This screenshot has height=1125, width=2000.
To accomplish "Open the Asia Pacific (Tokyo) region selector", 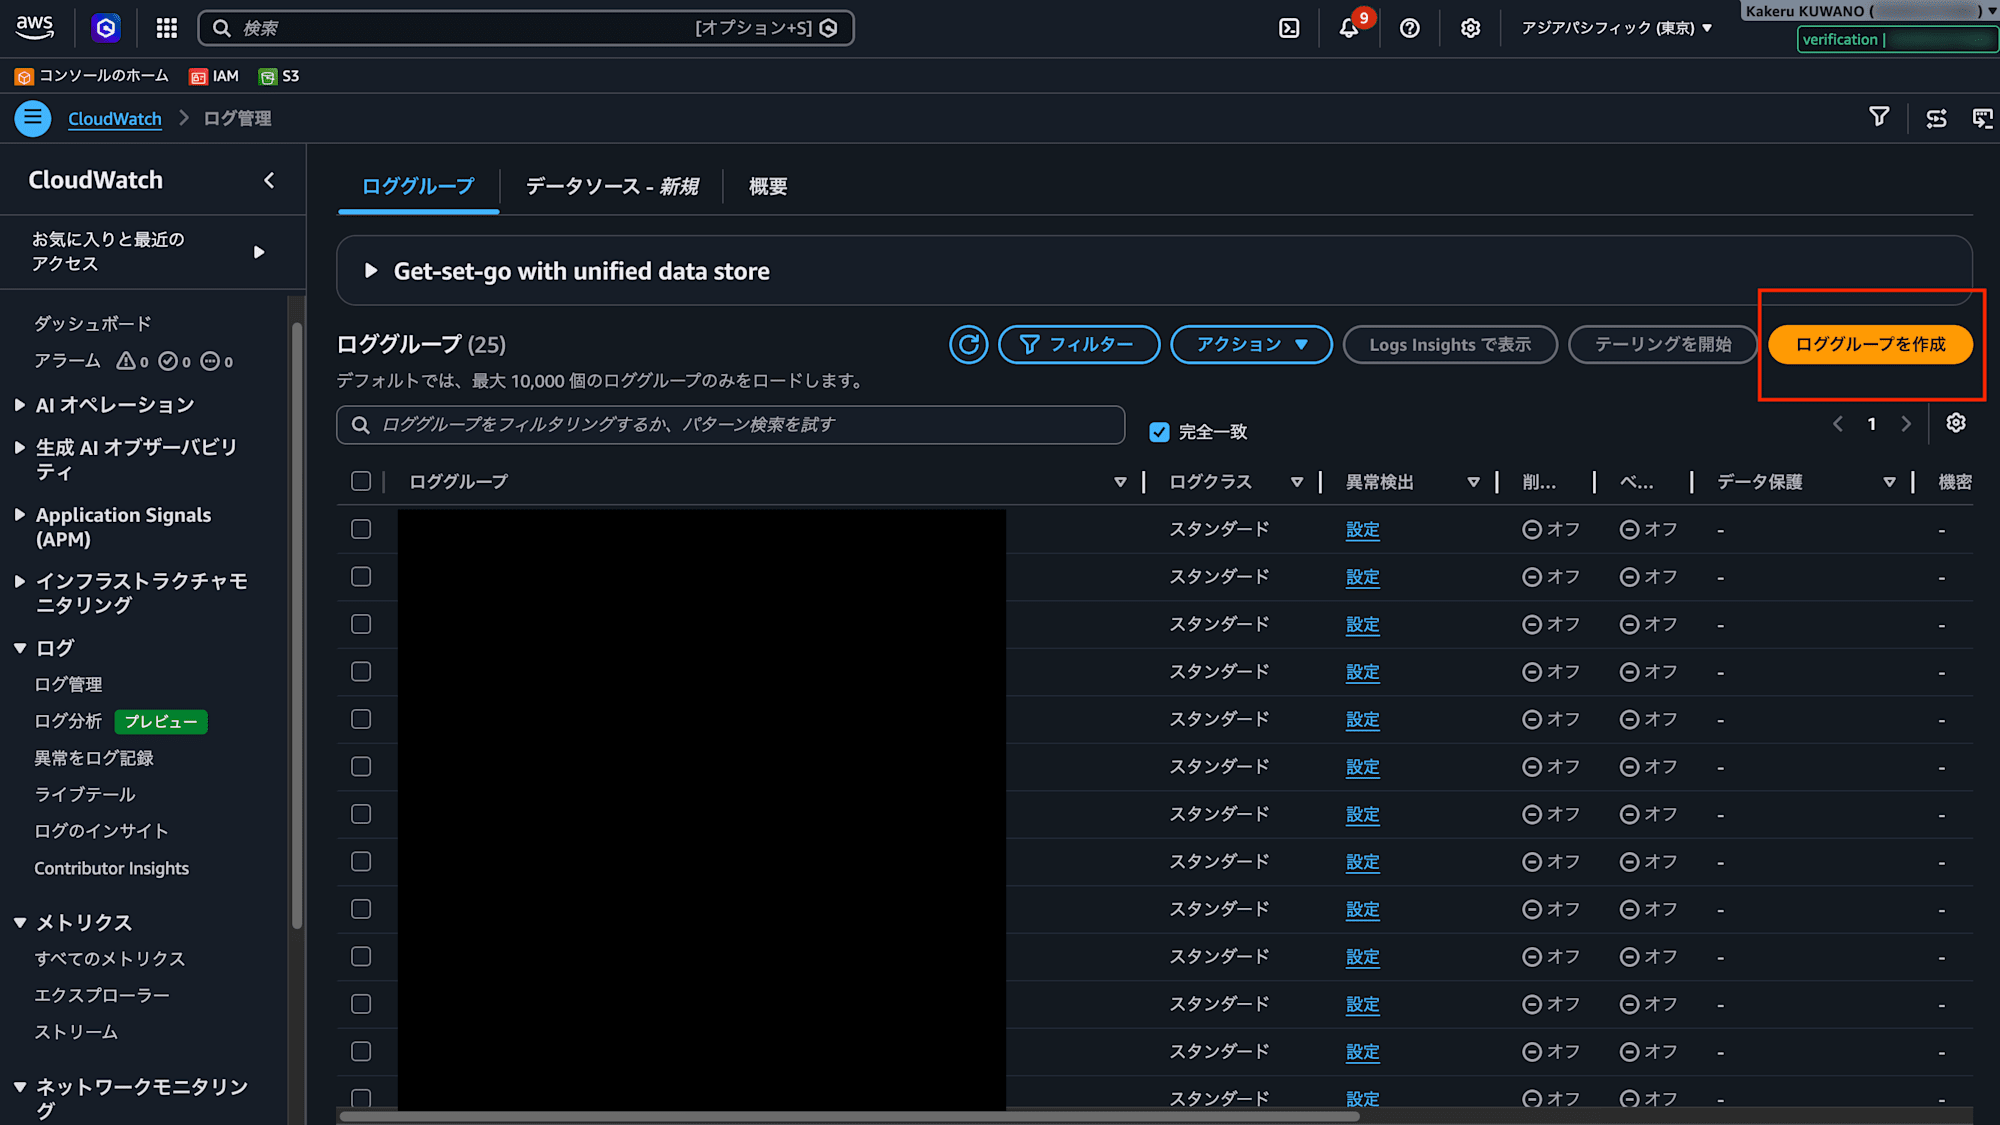I will click(x=1617, y=28).
